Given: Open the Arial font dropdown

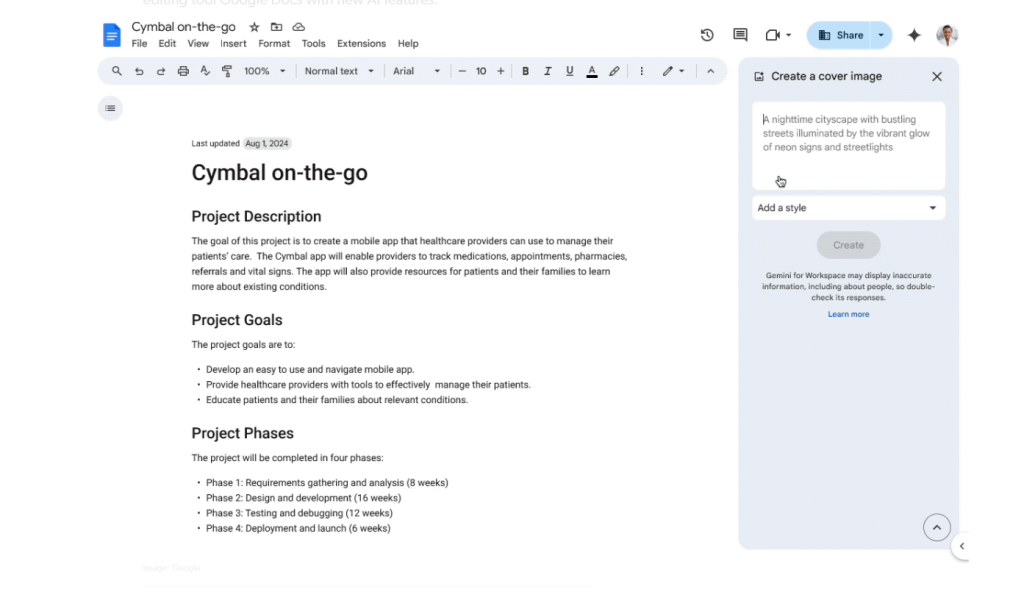Looking at the screenshot, I should click(x=414, y=71).
